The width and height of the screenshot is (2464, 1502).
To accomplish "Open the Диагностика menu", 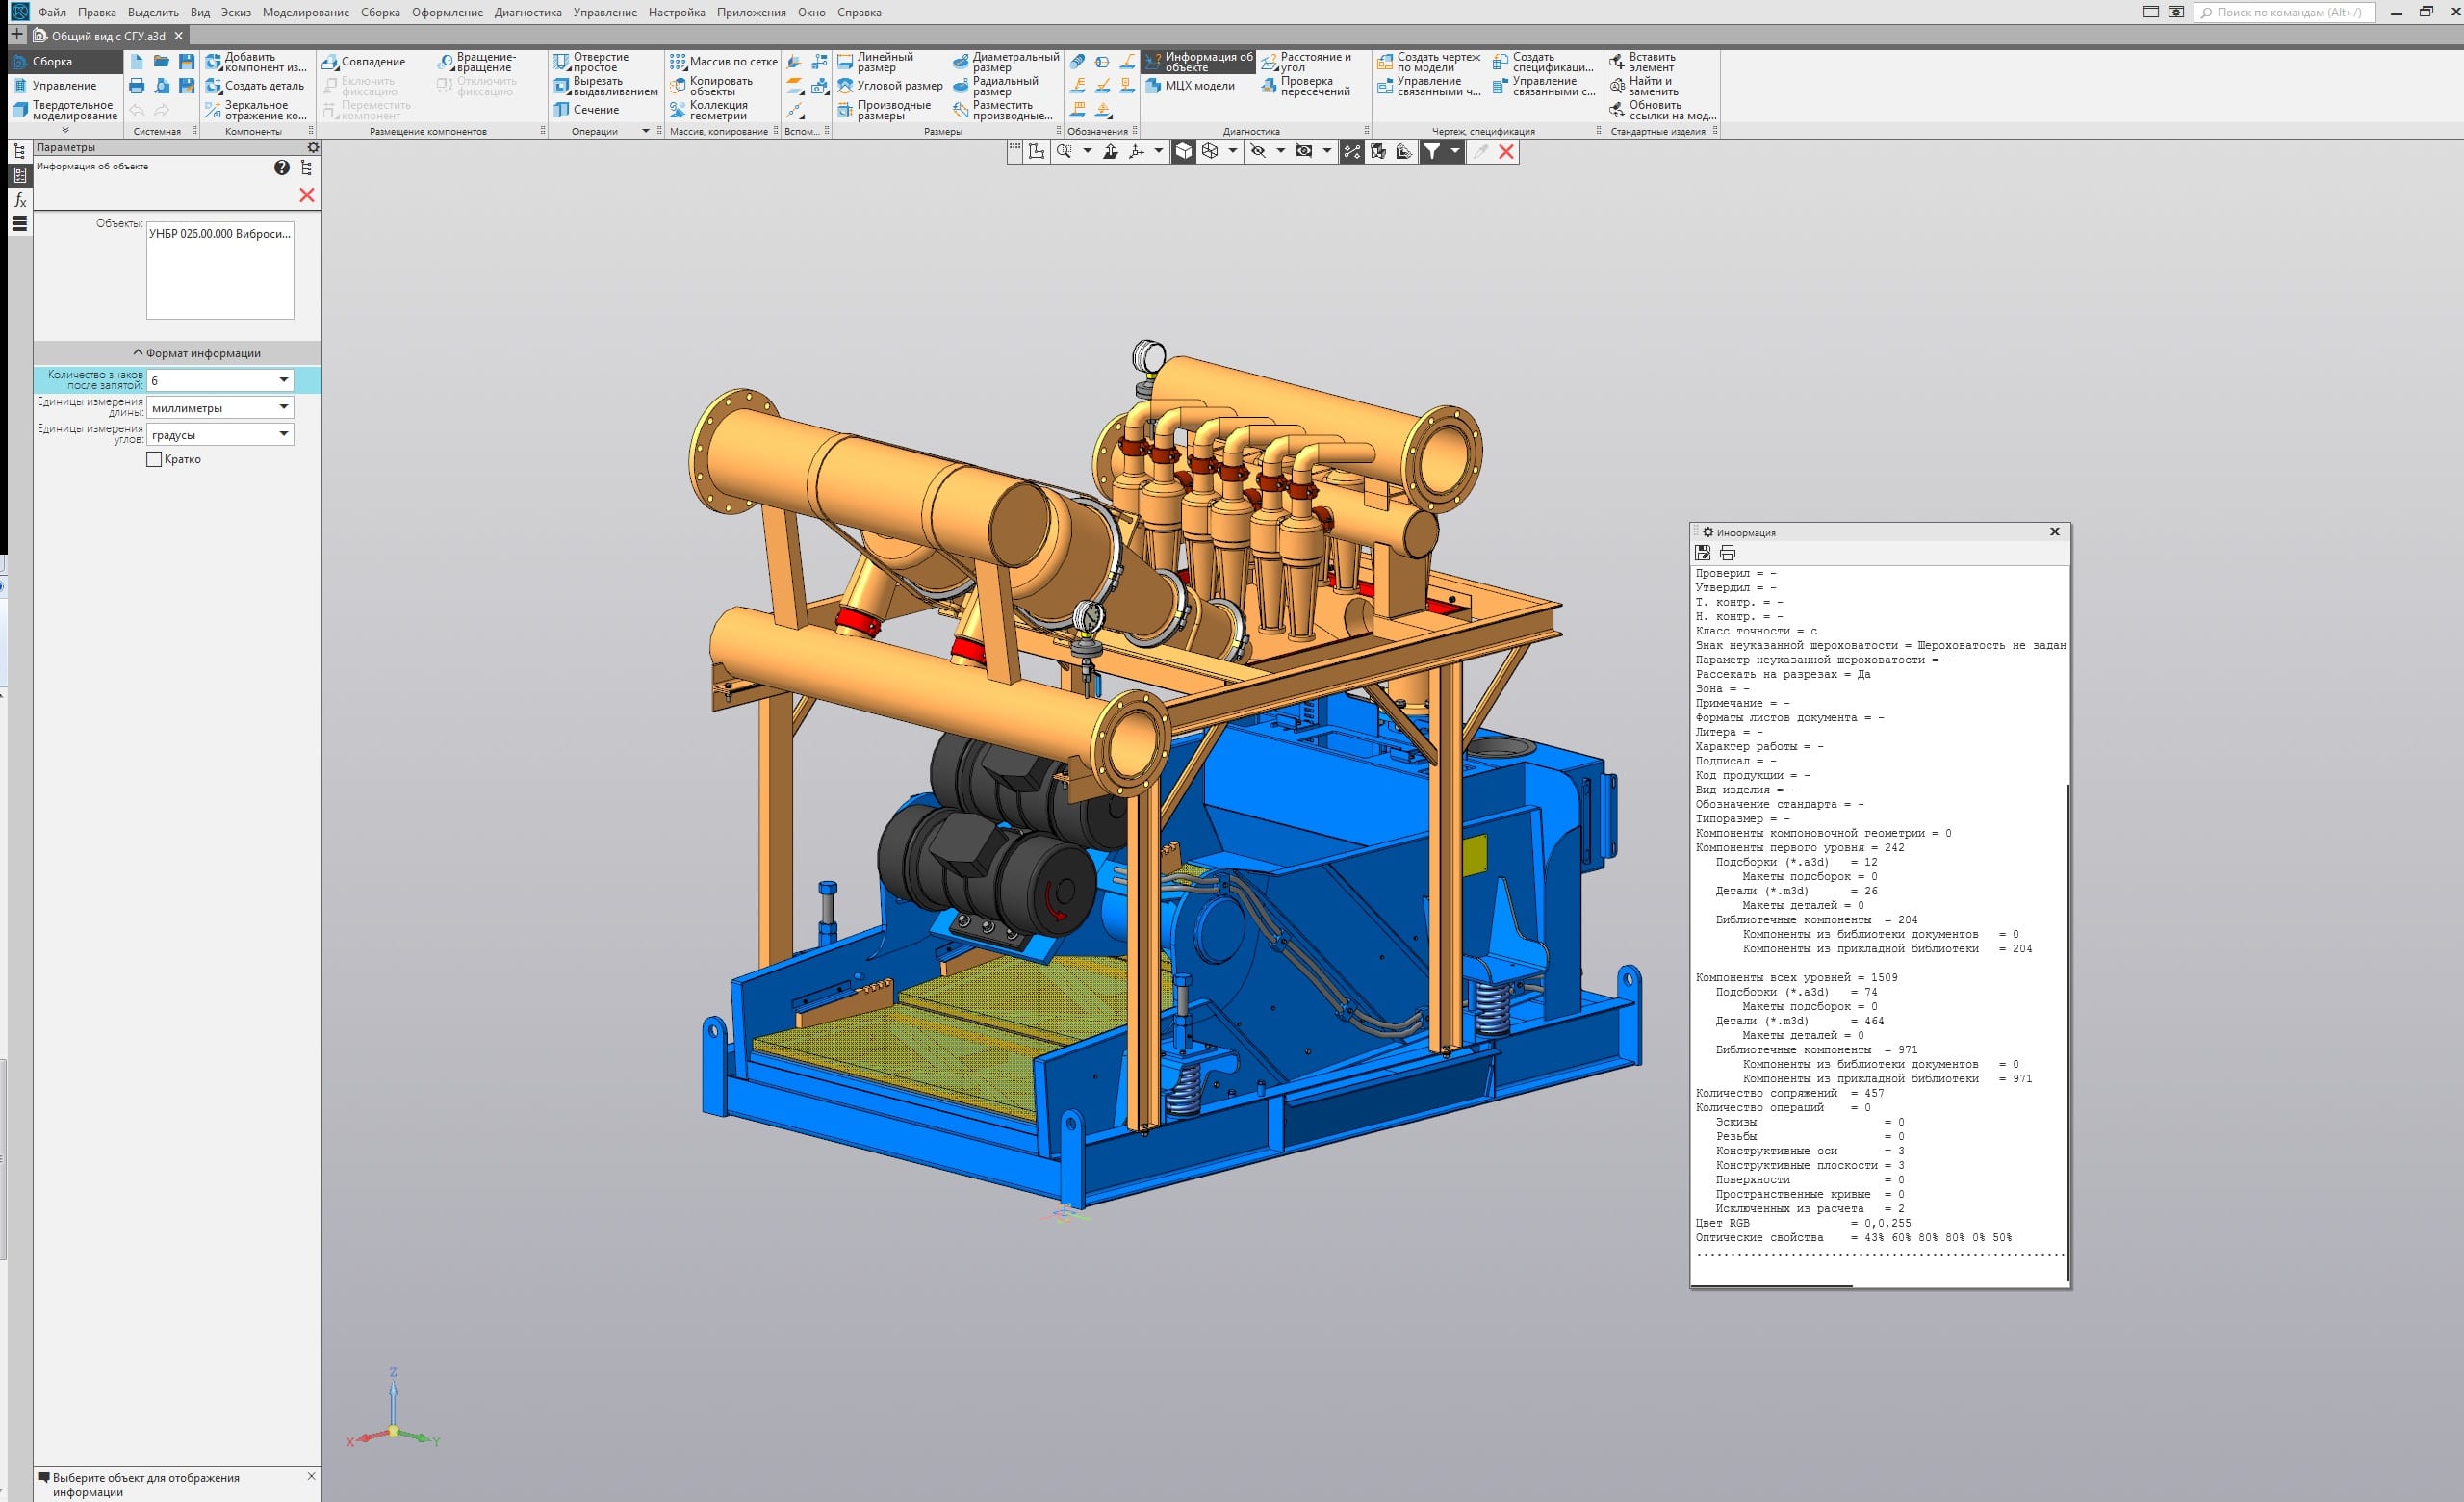I will (x=527, y=12).
